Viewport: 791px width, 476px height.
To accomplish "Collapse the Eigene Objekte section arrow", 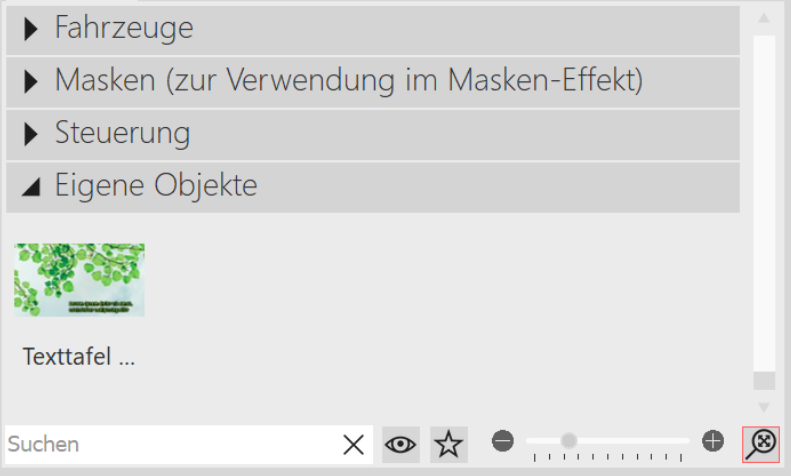I will 31,187.
